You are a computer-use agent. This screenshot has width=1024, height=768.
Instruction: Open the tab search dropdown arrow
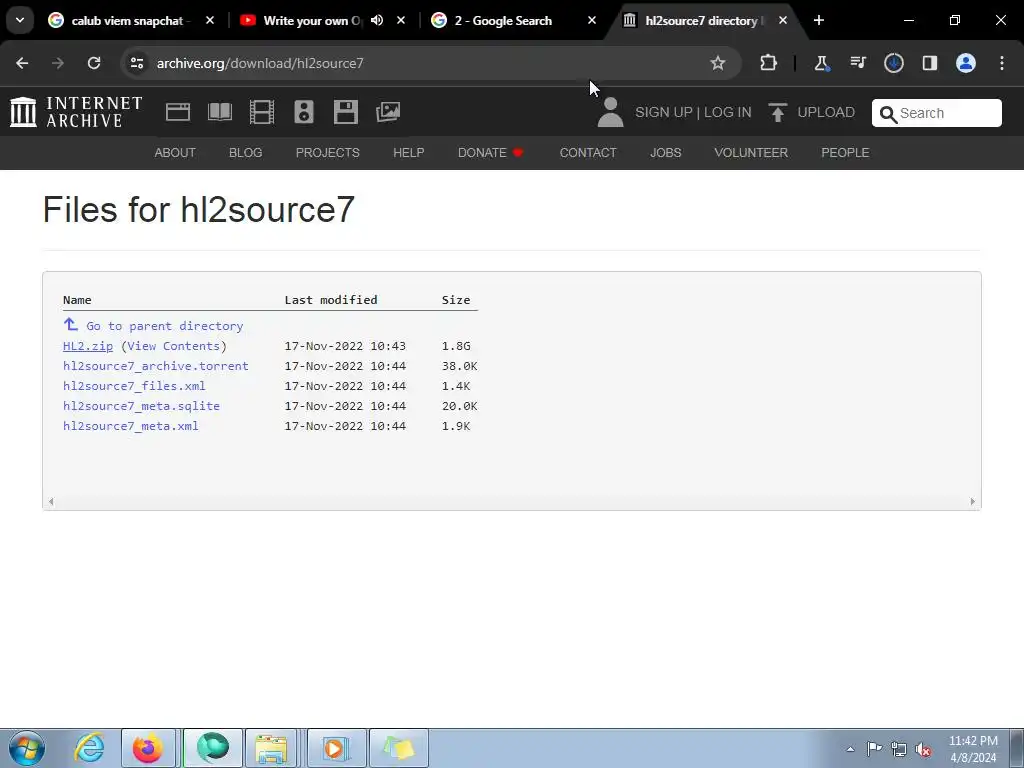pos(20,20)
